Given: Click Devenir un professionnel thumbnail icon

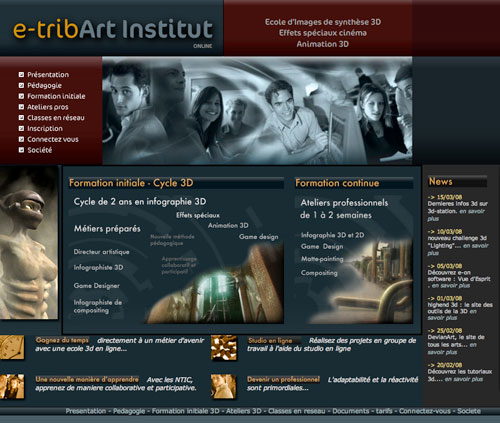Looking at the screenshot, I should point(224,387).
